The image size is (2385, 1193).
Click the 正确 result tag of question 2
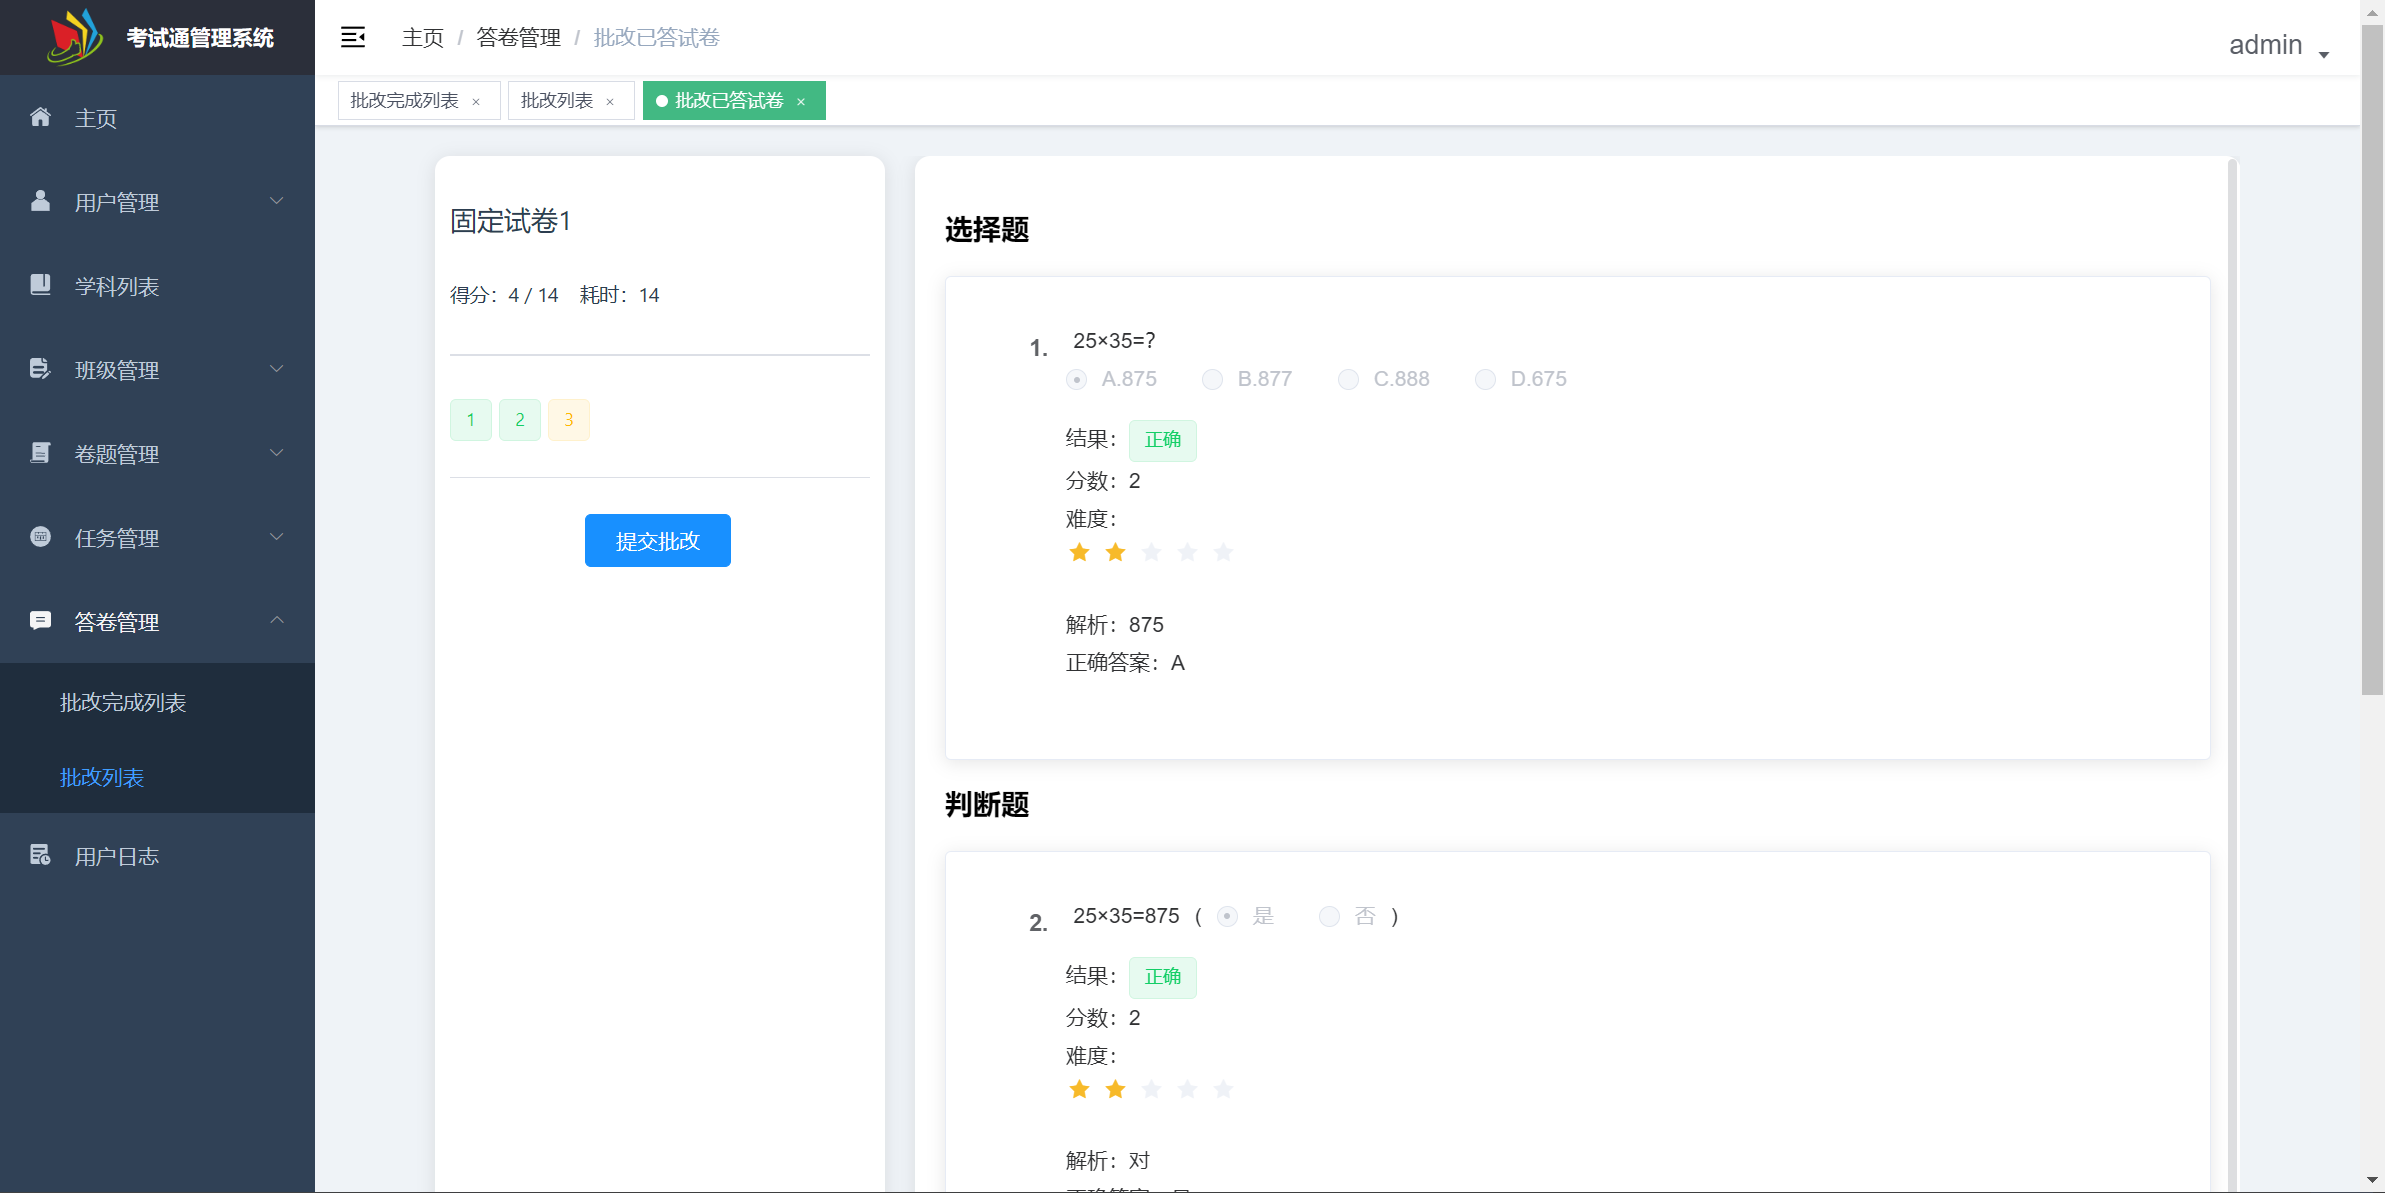tap(1162, 977)
